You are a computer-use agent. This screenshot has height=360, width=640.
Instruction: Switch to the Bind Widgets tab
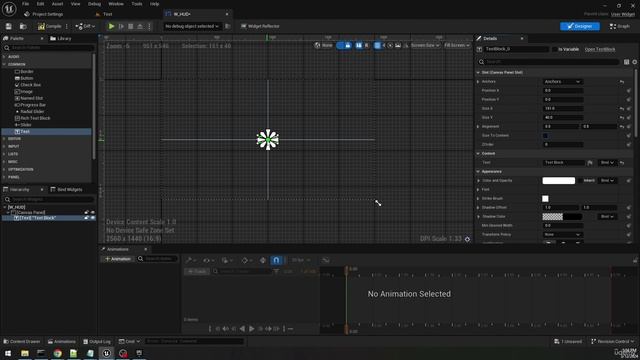pos(67,189)
